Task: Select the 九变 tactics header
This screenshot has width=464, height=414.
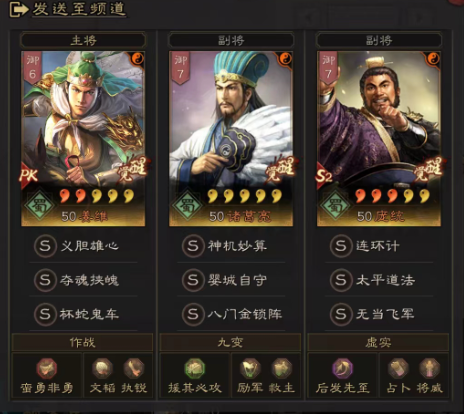Action: tap(230, 342)
